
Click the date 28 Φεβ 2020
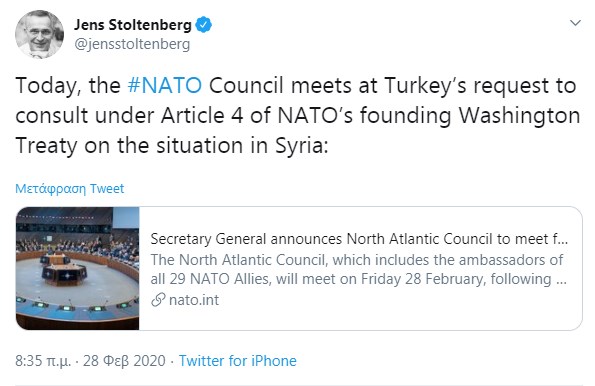pos(124,361)
